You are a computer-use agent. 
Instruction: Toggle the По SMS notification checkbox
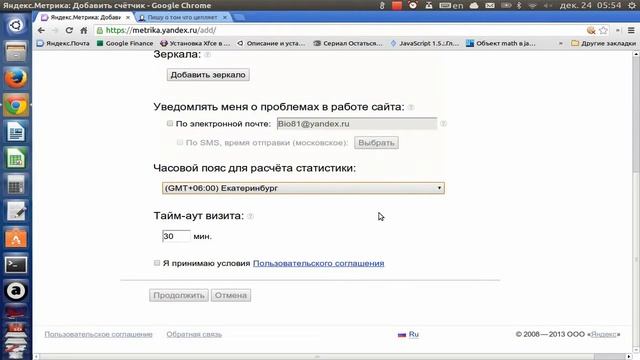180,142
